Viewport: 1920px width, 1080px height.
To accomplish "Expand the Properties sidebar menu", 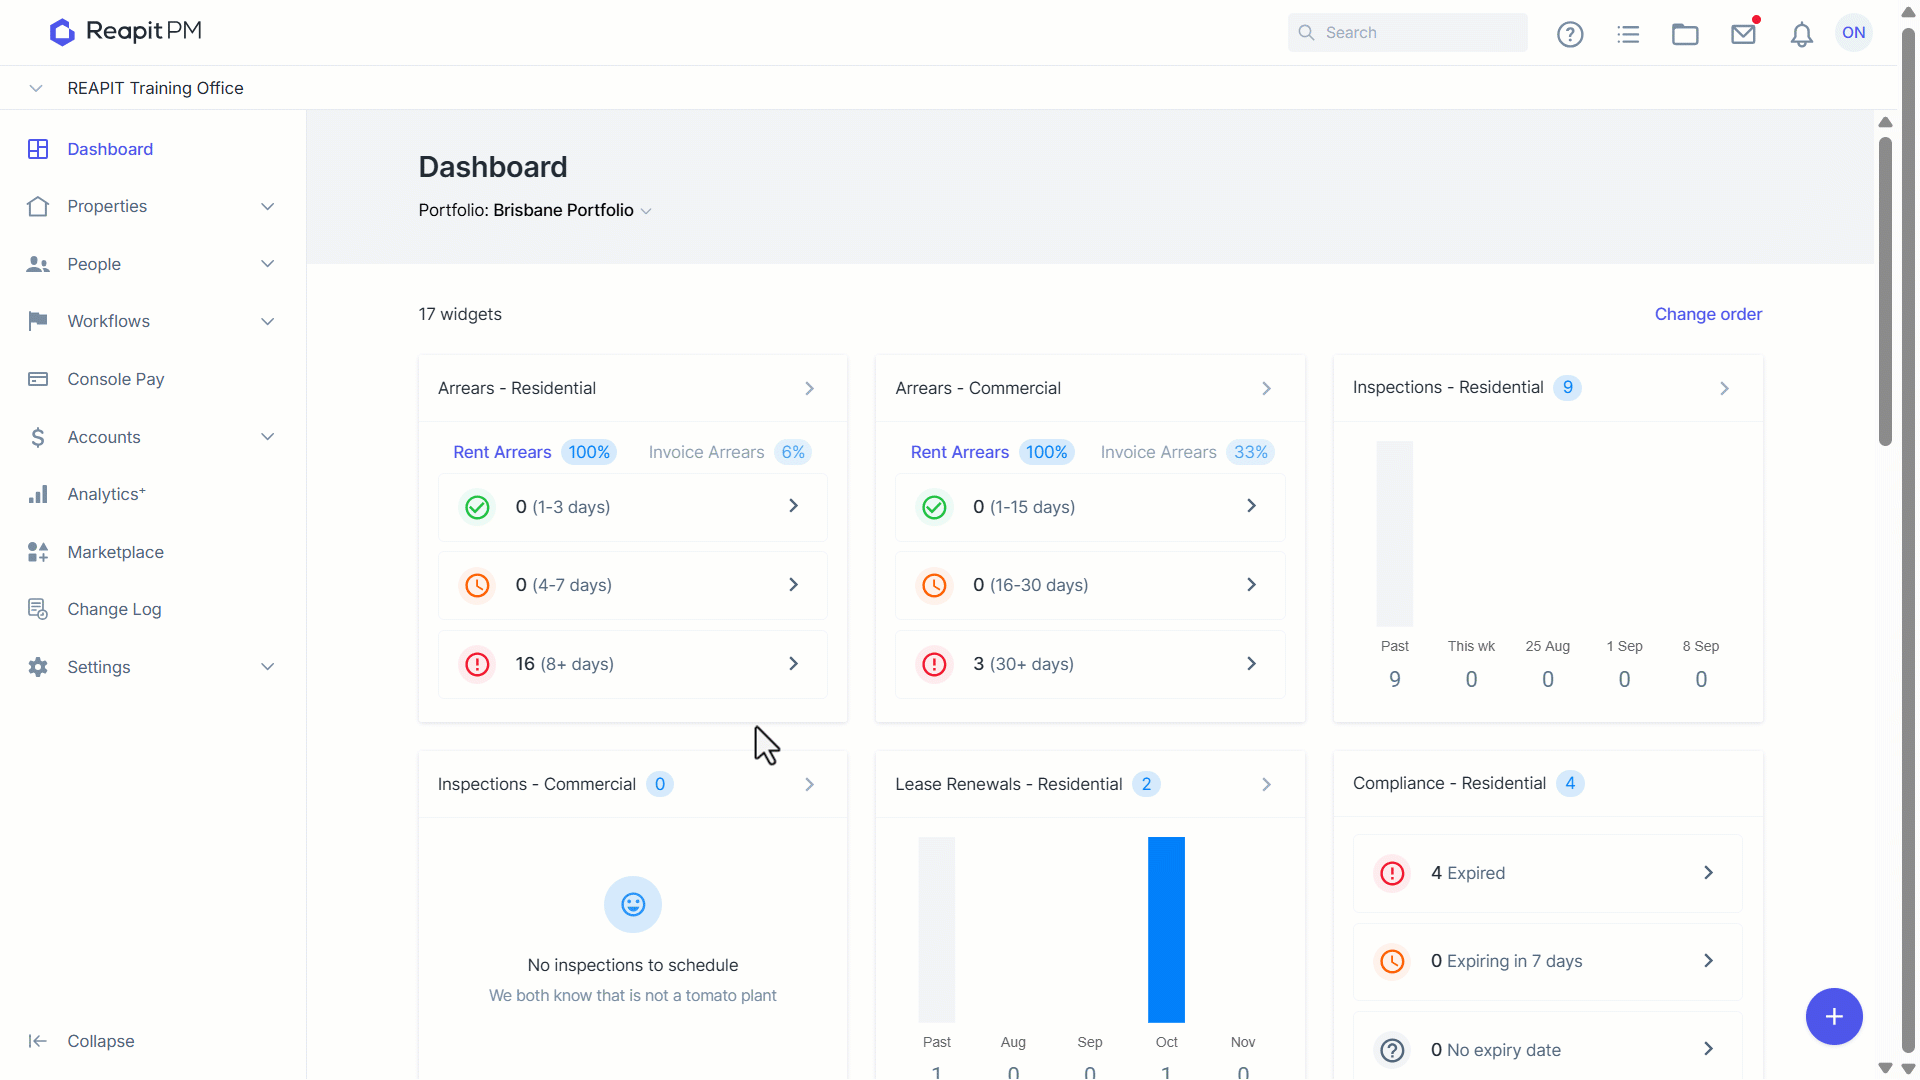I will [x=152, y=206].
